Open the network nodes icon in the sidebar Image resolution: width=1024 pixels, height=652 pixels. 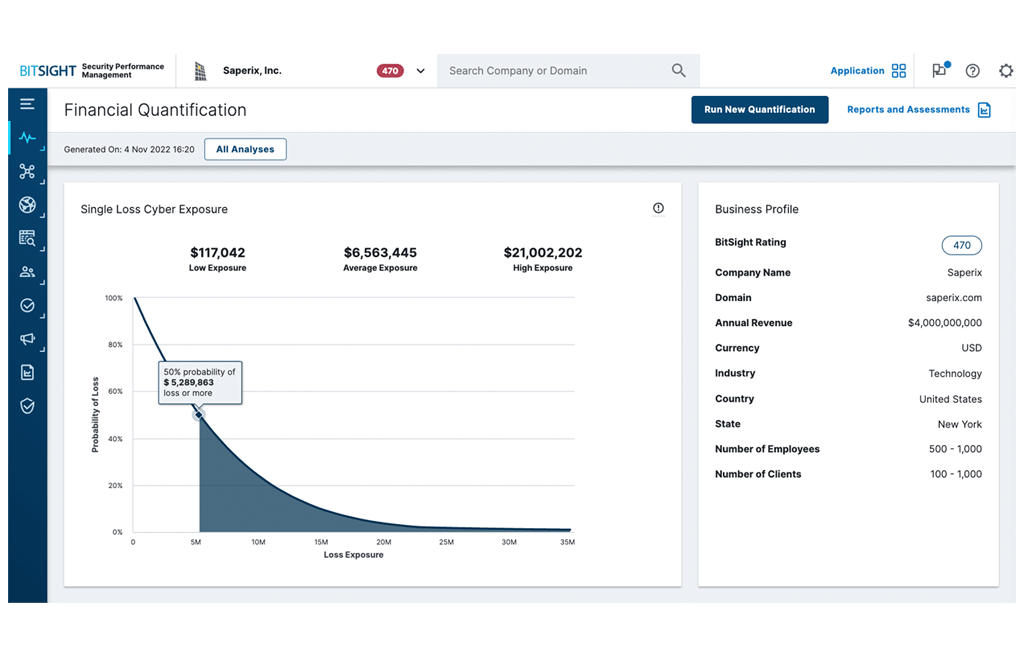pos(27,172)
